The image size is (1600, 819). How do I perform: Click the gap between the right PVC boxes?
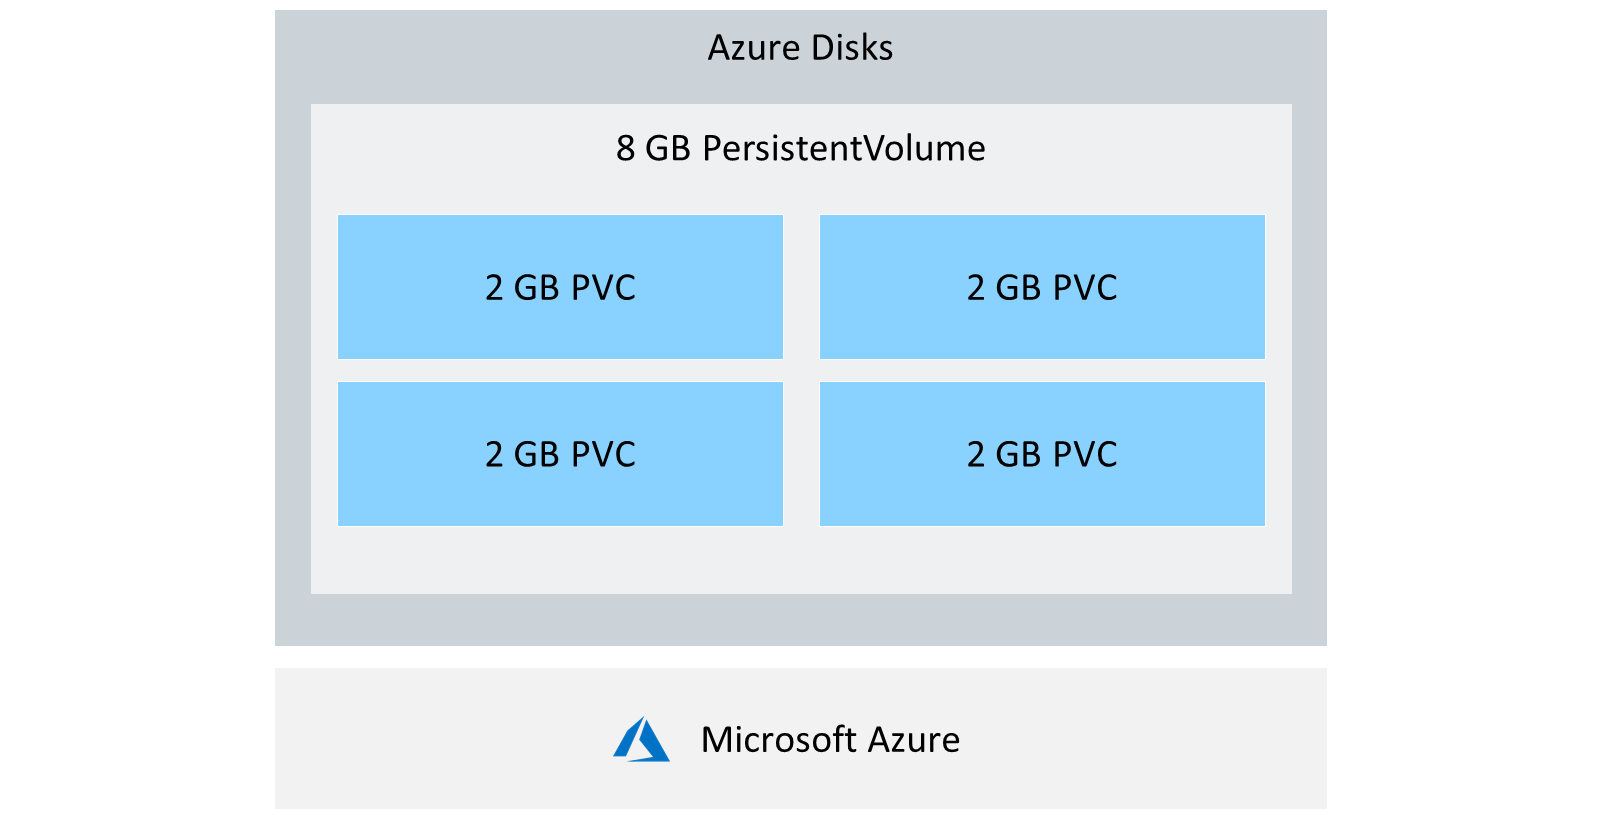pos(1042,370)
